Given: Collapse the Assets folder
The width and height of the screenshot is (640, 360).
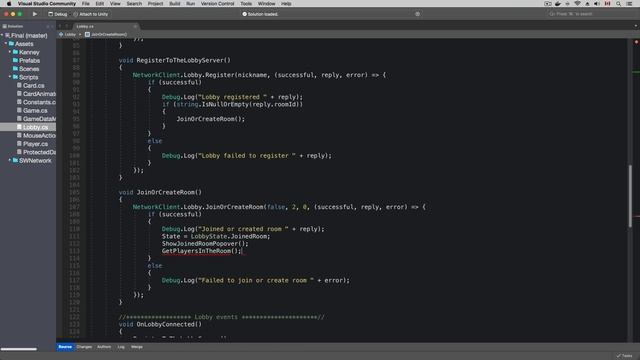Looking at the screenshot, I should point(6,44).
